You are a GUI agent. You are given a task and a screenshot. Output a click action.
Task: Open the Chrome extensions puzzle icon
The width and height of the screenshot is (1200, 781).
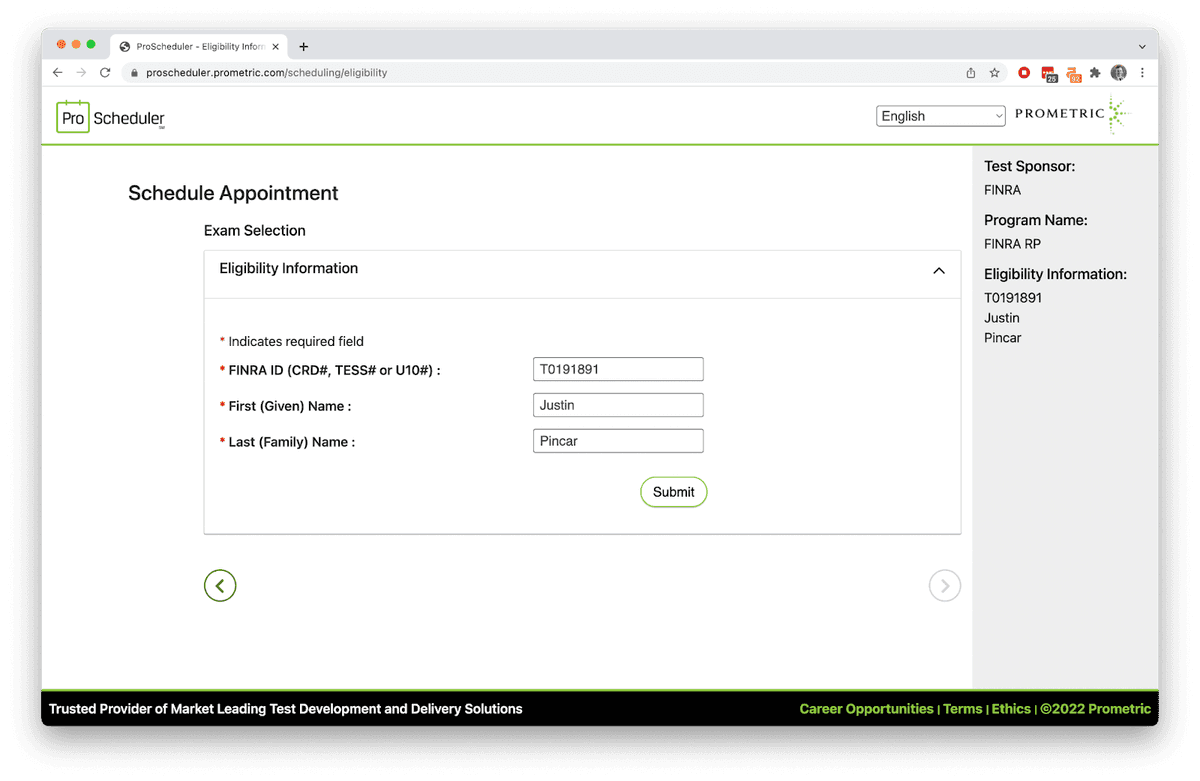(x=1095, y=73)
